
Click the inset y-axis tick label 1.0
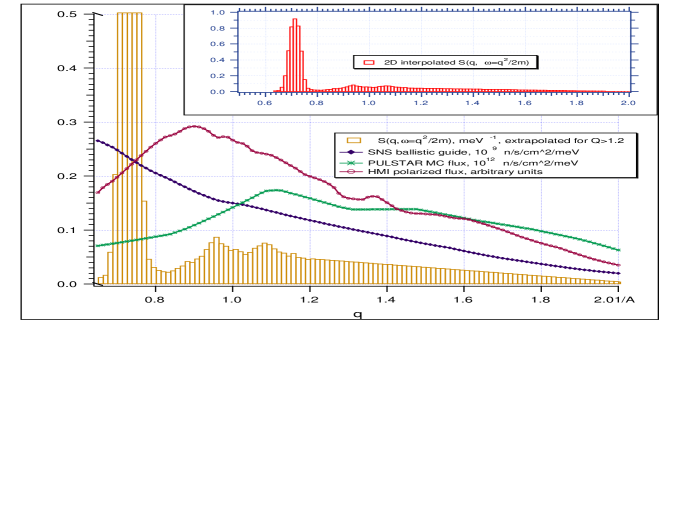tap(218, 12)
